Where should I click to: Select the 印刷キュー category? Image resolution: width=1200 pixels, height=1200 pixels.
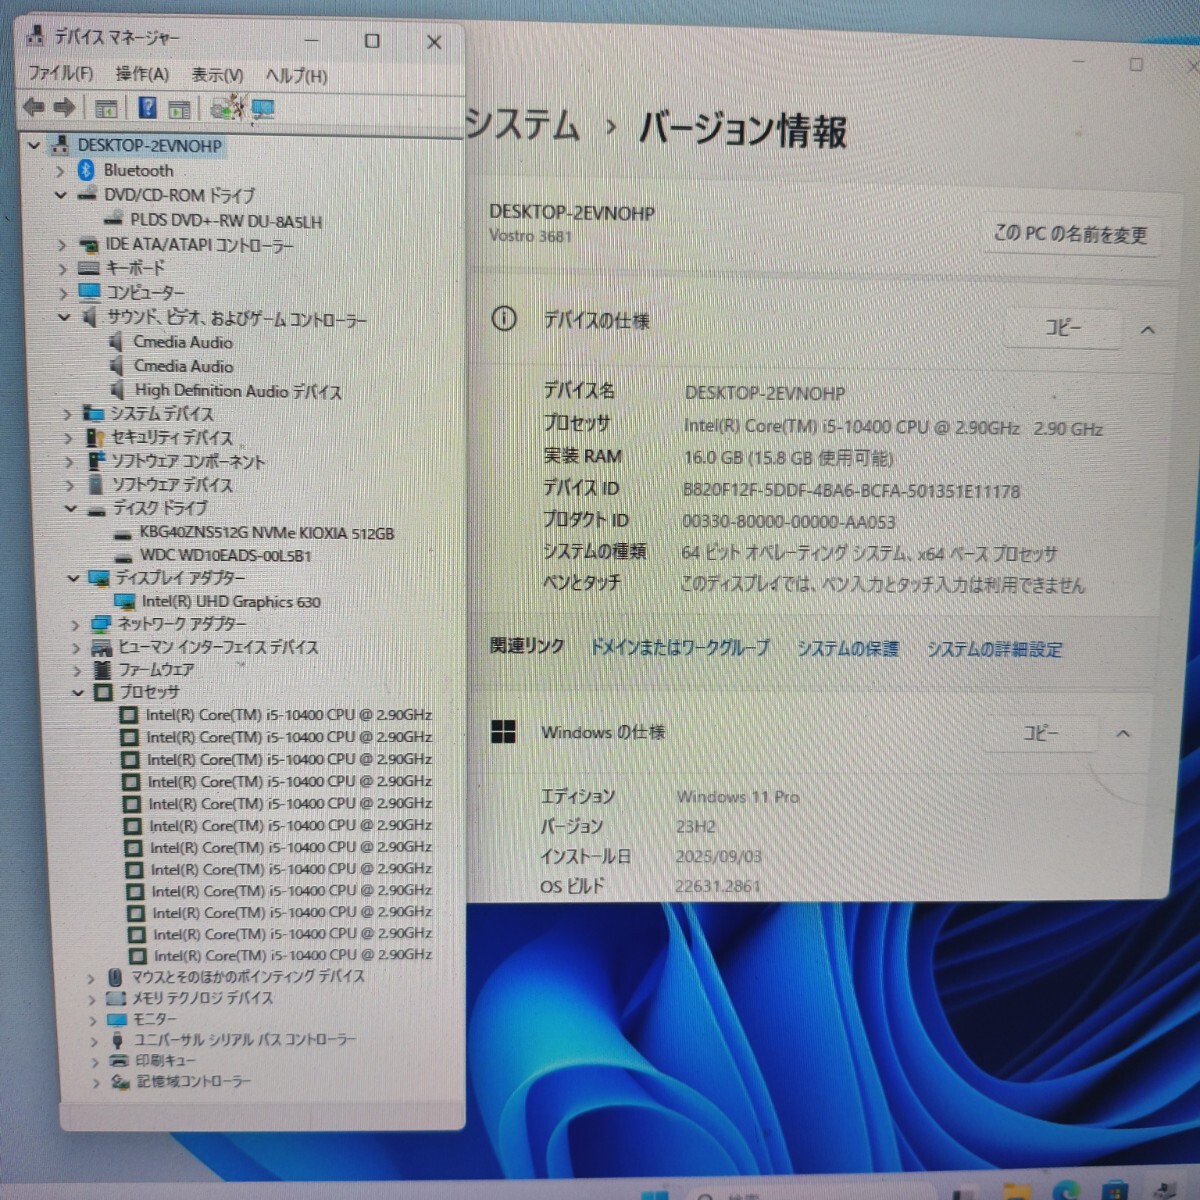click(x=165, y=1060)
